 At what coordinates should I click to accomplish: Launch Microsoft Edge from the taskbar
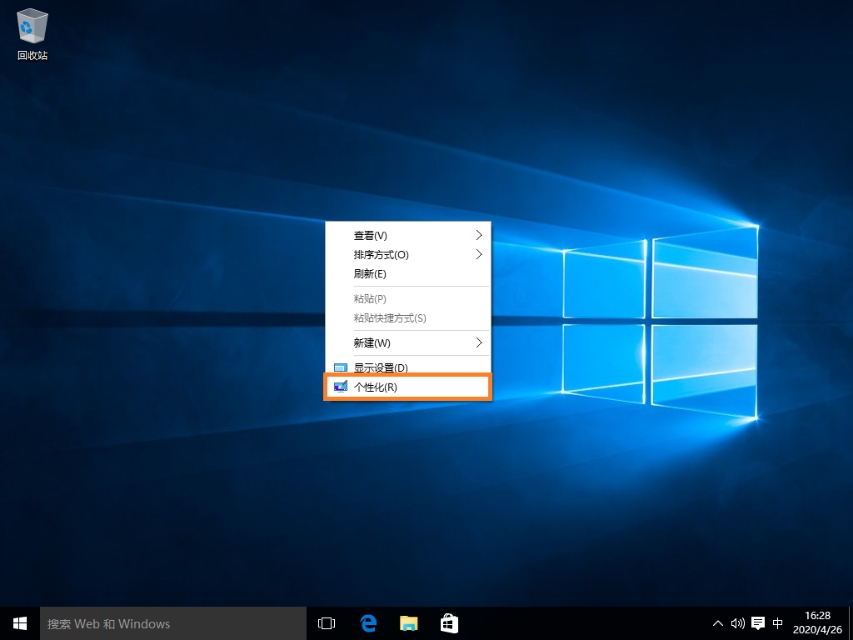pyautogui.click(x=368, y=623)
